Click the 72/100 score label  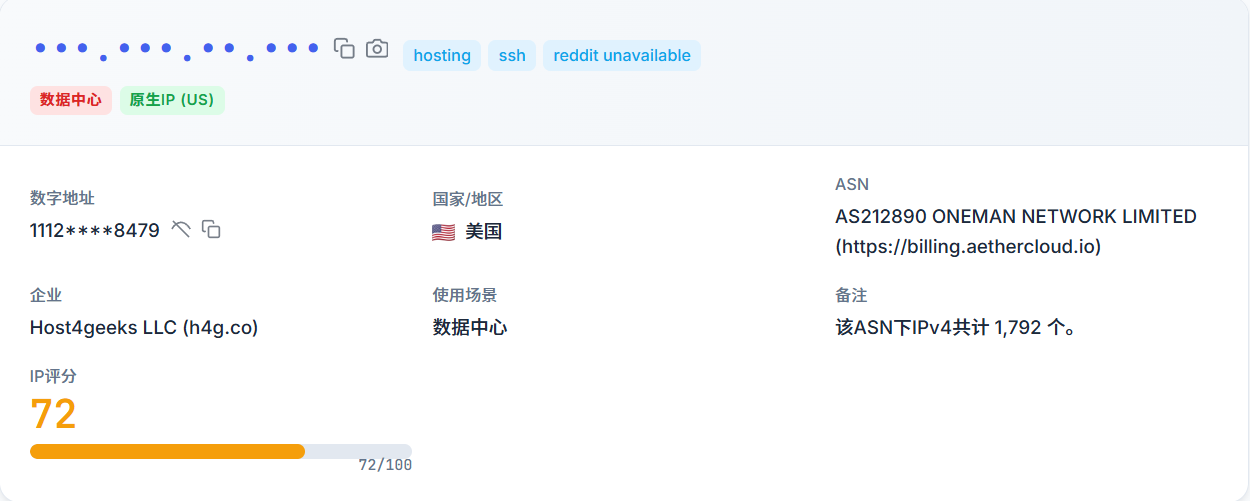pyautogui.click(x=385, y=465)
